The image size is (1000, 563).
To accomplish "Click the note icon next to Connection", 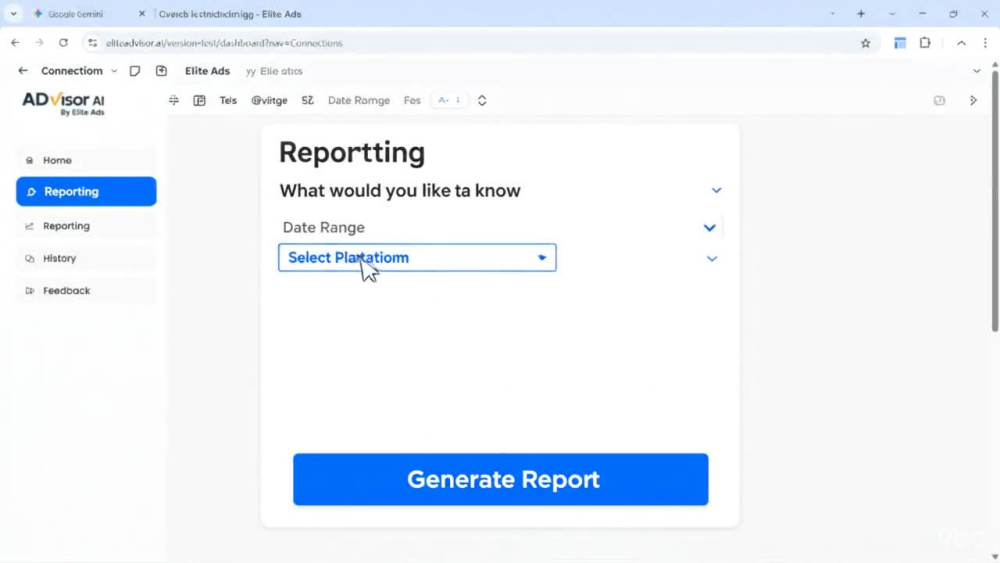I will click(x=135, y=71).
